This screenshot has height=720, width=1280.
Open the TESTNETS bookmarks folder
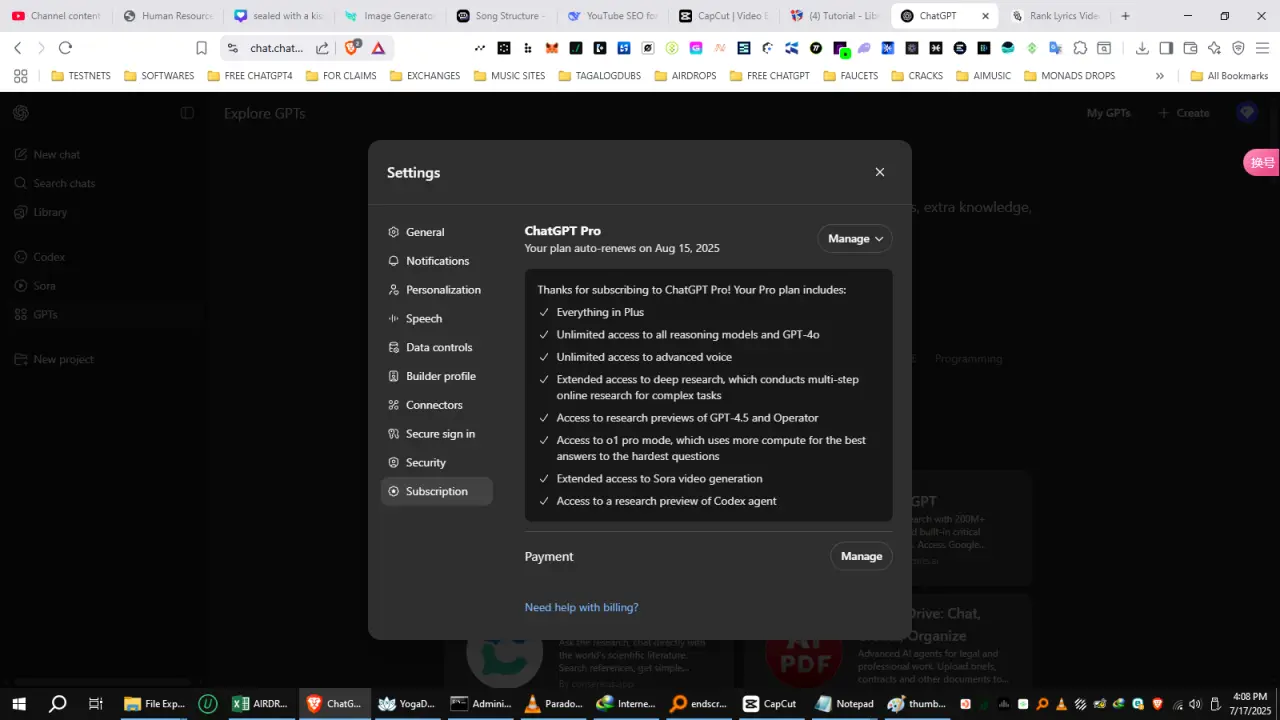[x=81, y=76]
